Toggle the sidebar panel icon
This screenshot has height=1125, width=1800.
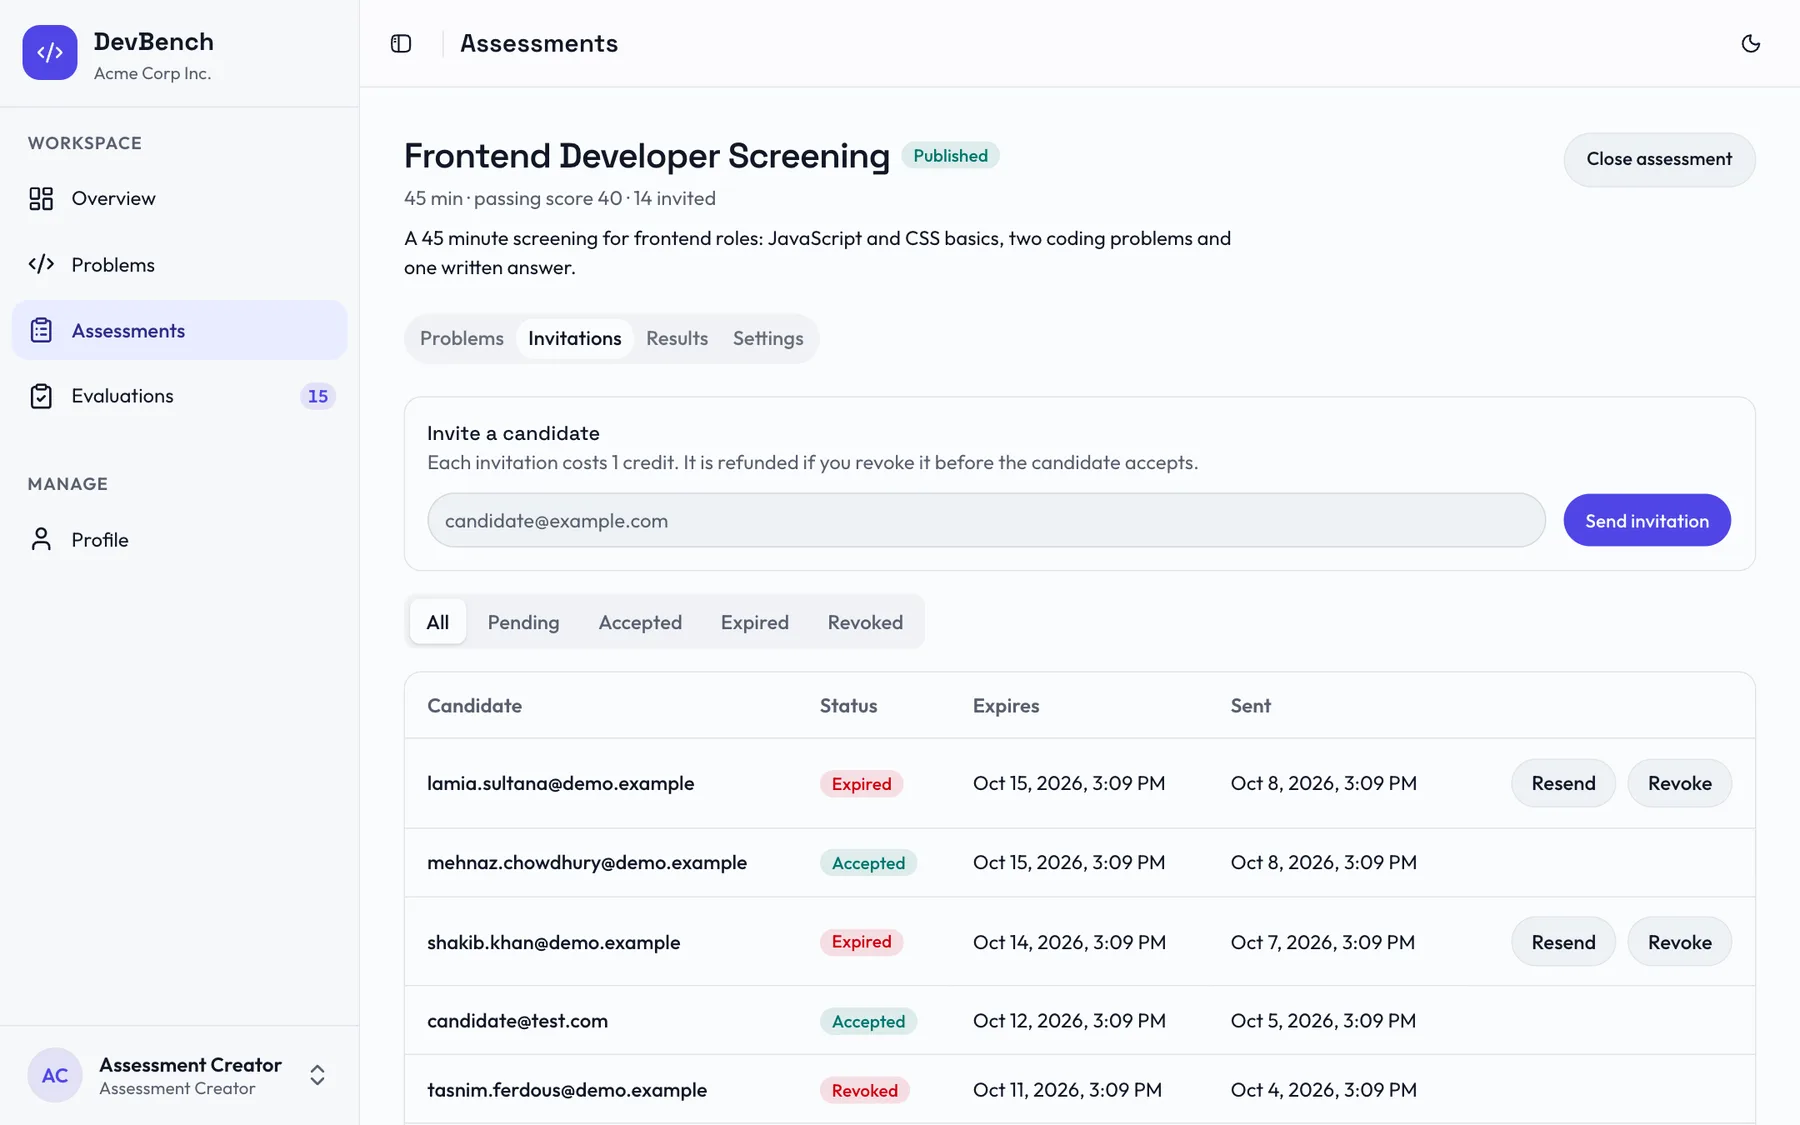click(401, 43)
